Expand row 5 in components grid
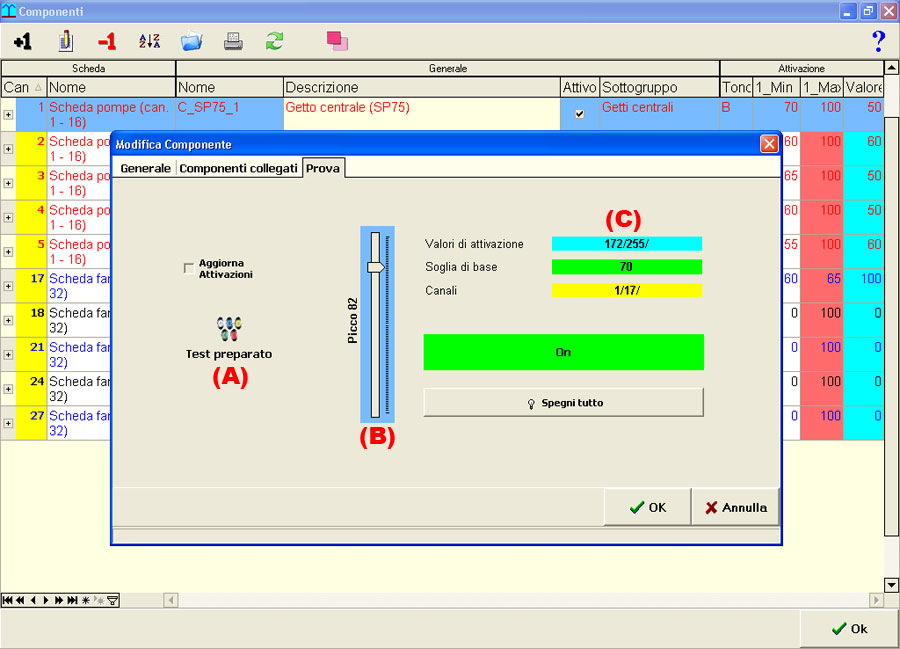 pyautogui.click(x=8, y=252)
